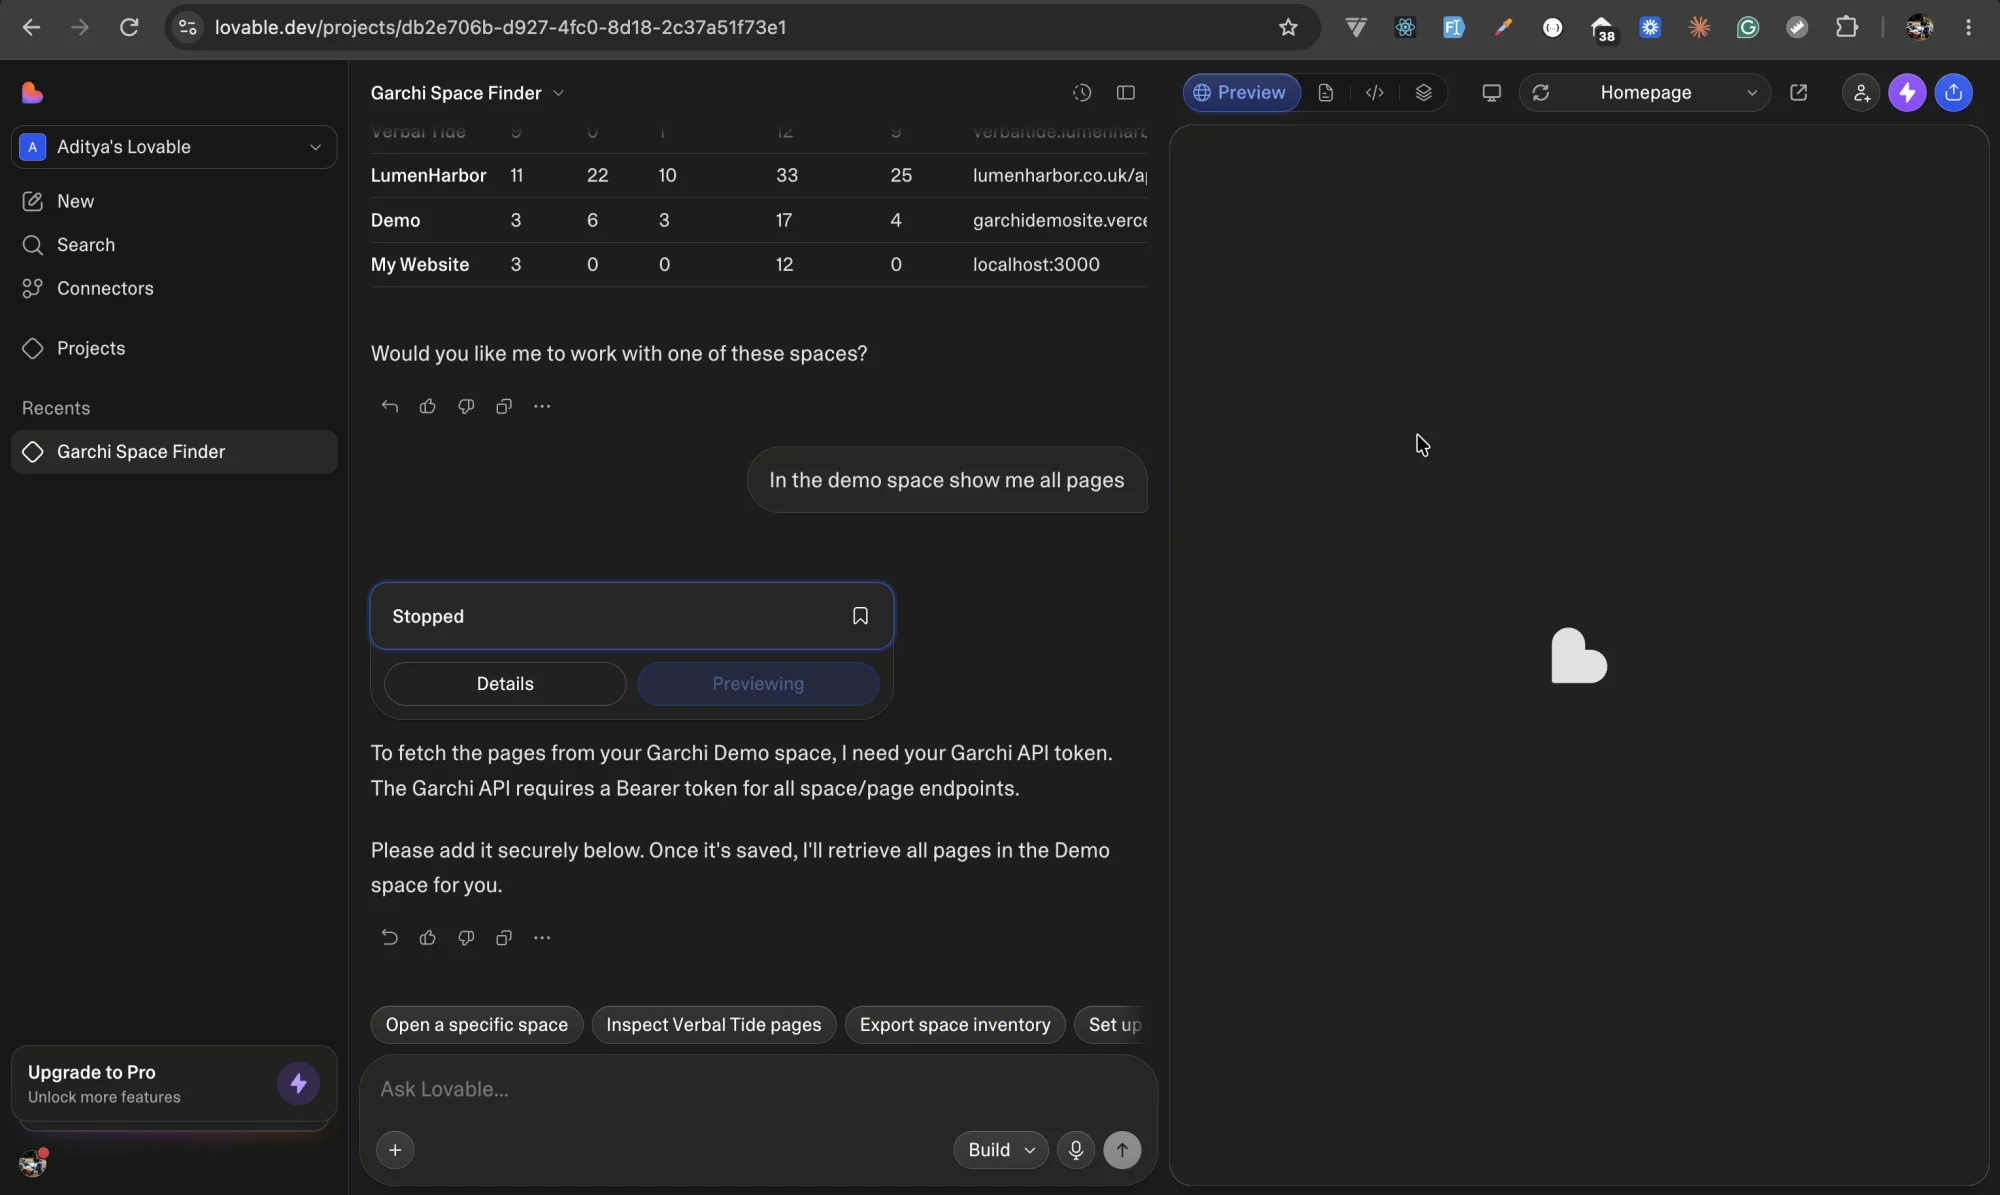Expand the Aditya's Lovable workspace dropdown
2000x1195 pixels.
tap(174, 147)
